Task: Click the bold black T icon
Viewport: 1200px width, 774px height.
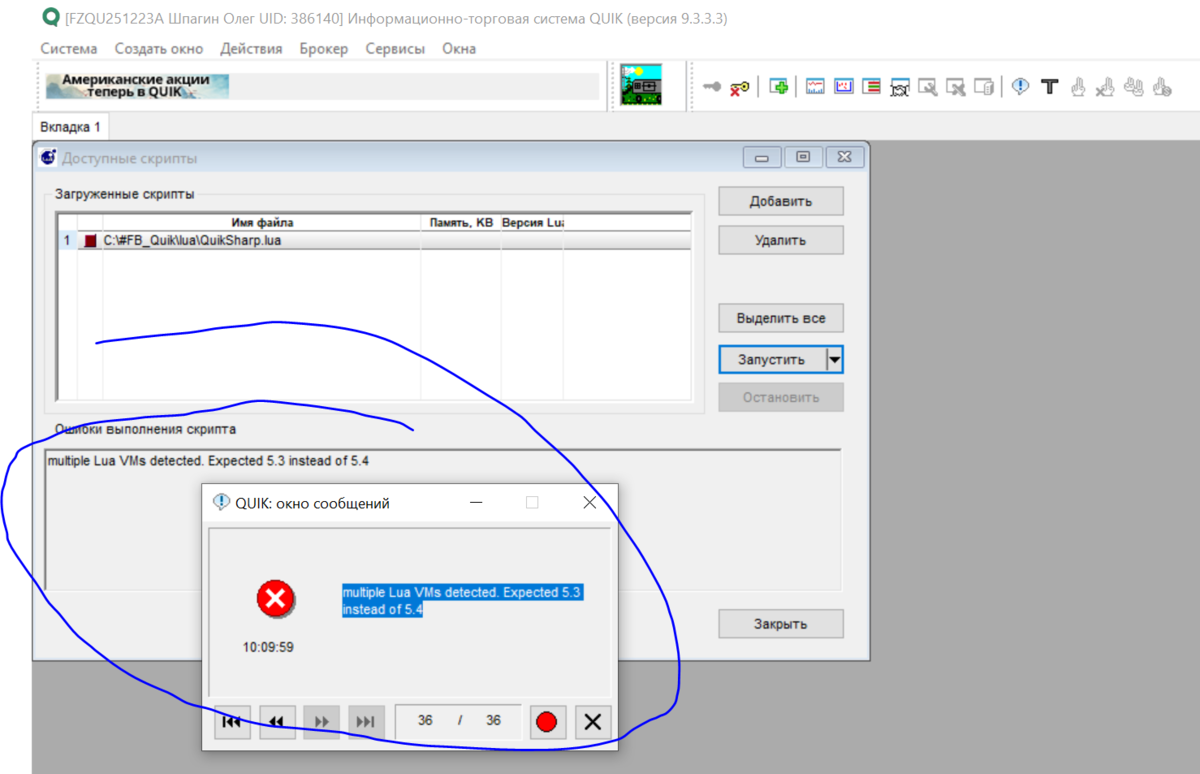Action: [1049, 87]
